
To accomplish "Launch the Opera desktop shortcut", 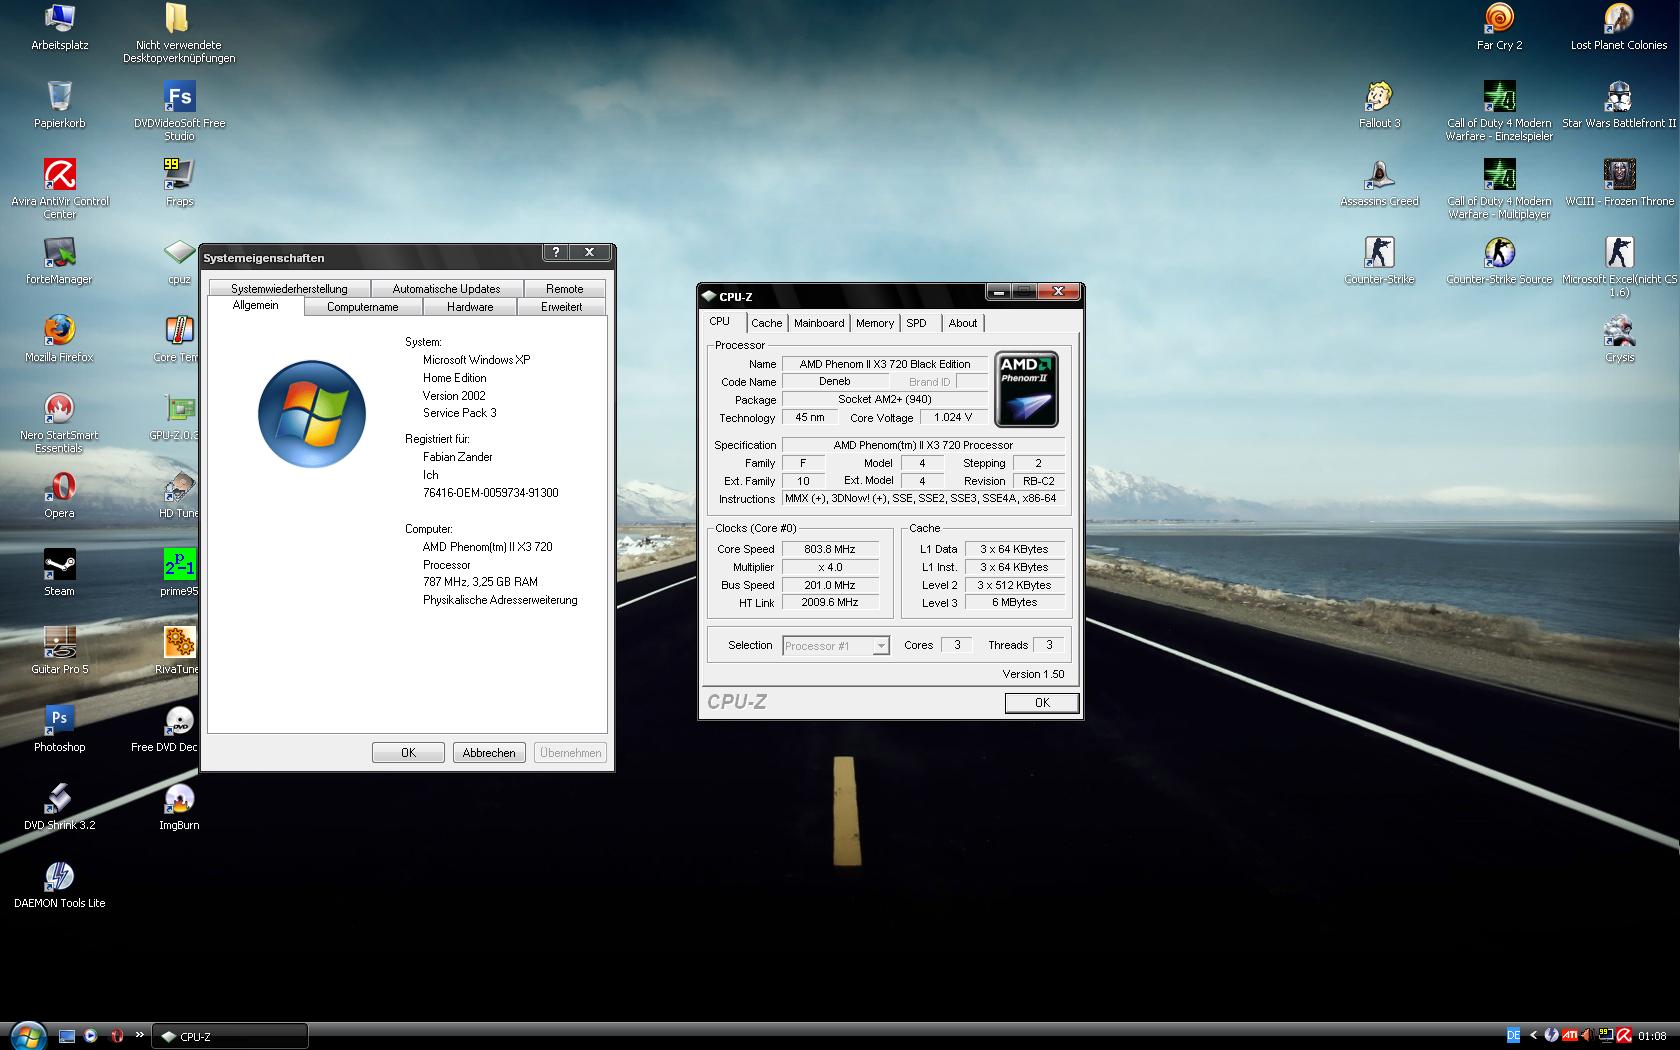I will tap(60, 495).
